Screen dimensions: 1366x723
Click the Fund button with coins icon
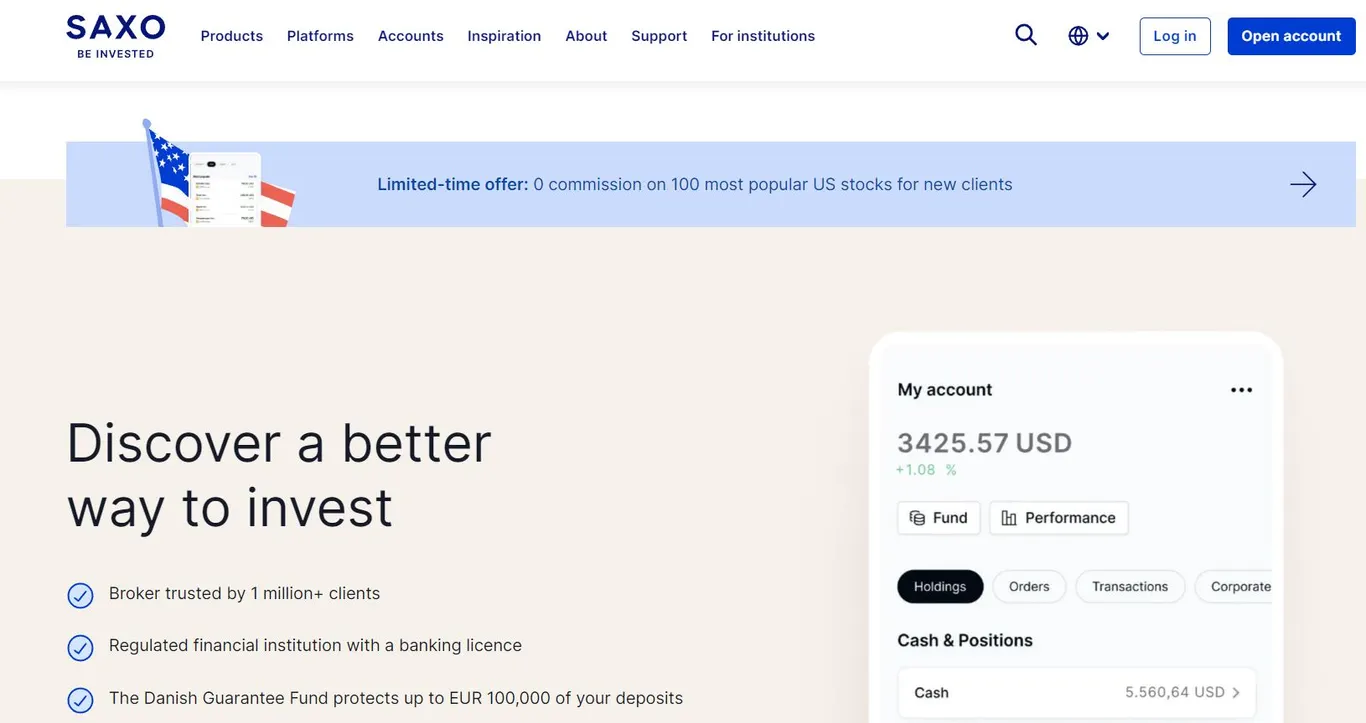tap(938, 518)
